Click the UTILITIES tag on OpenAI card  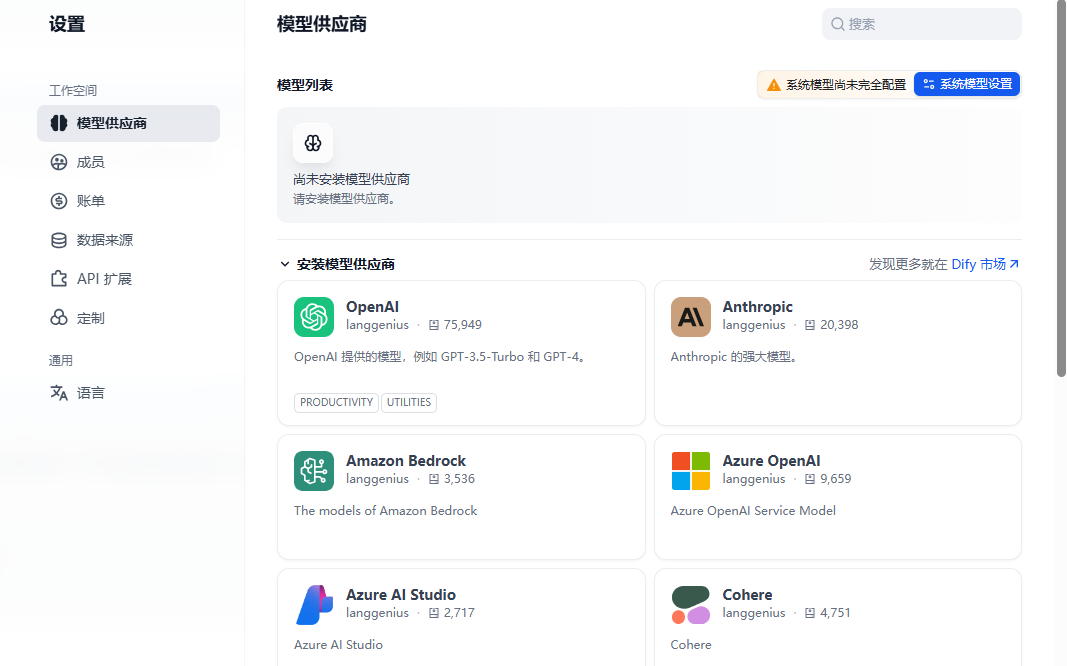409,402
